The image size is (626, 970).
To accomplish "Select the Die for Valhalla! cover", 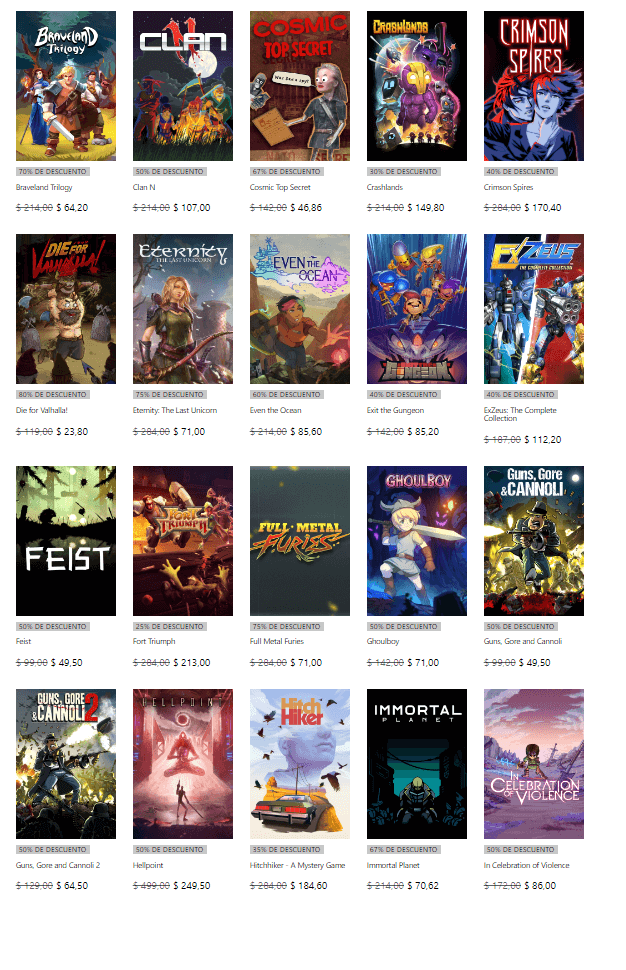I will pyautogui.click(x=66, y=309).
